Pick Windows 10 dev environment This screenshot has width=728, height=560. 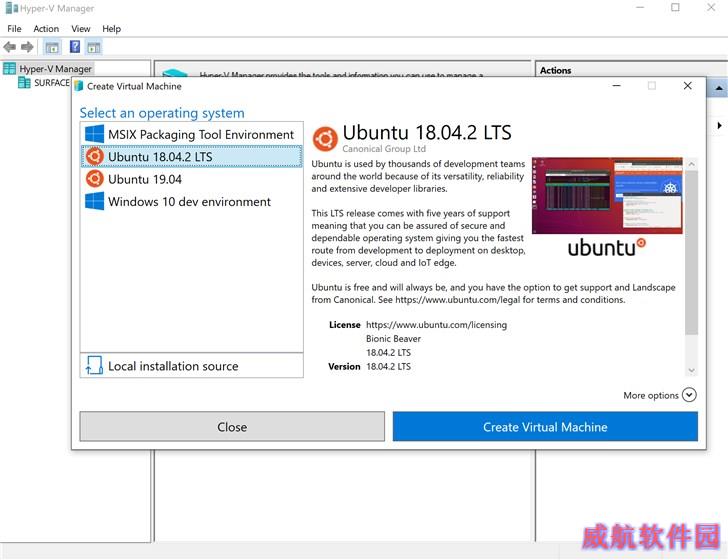pos(192,202)
